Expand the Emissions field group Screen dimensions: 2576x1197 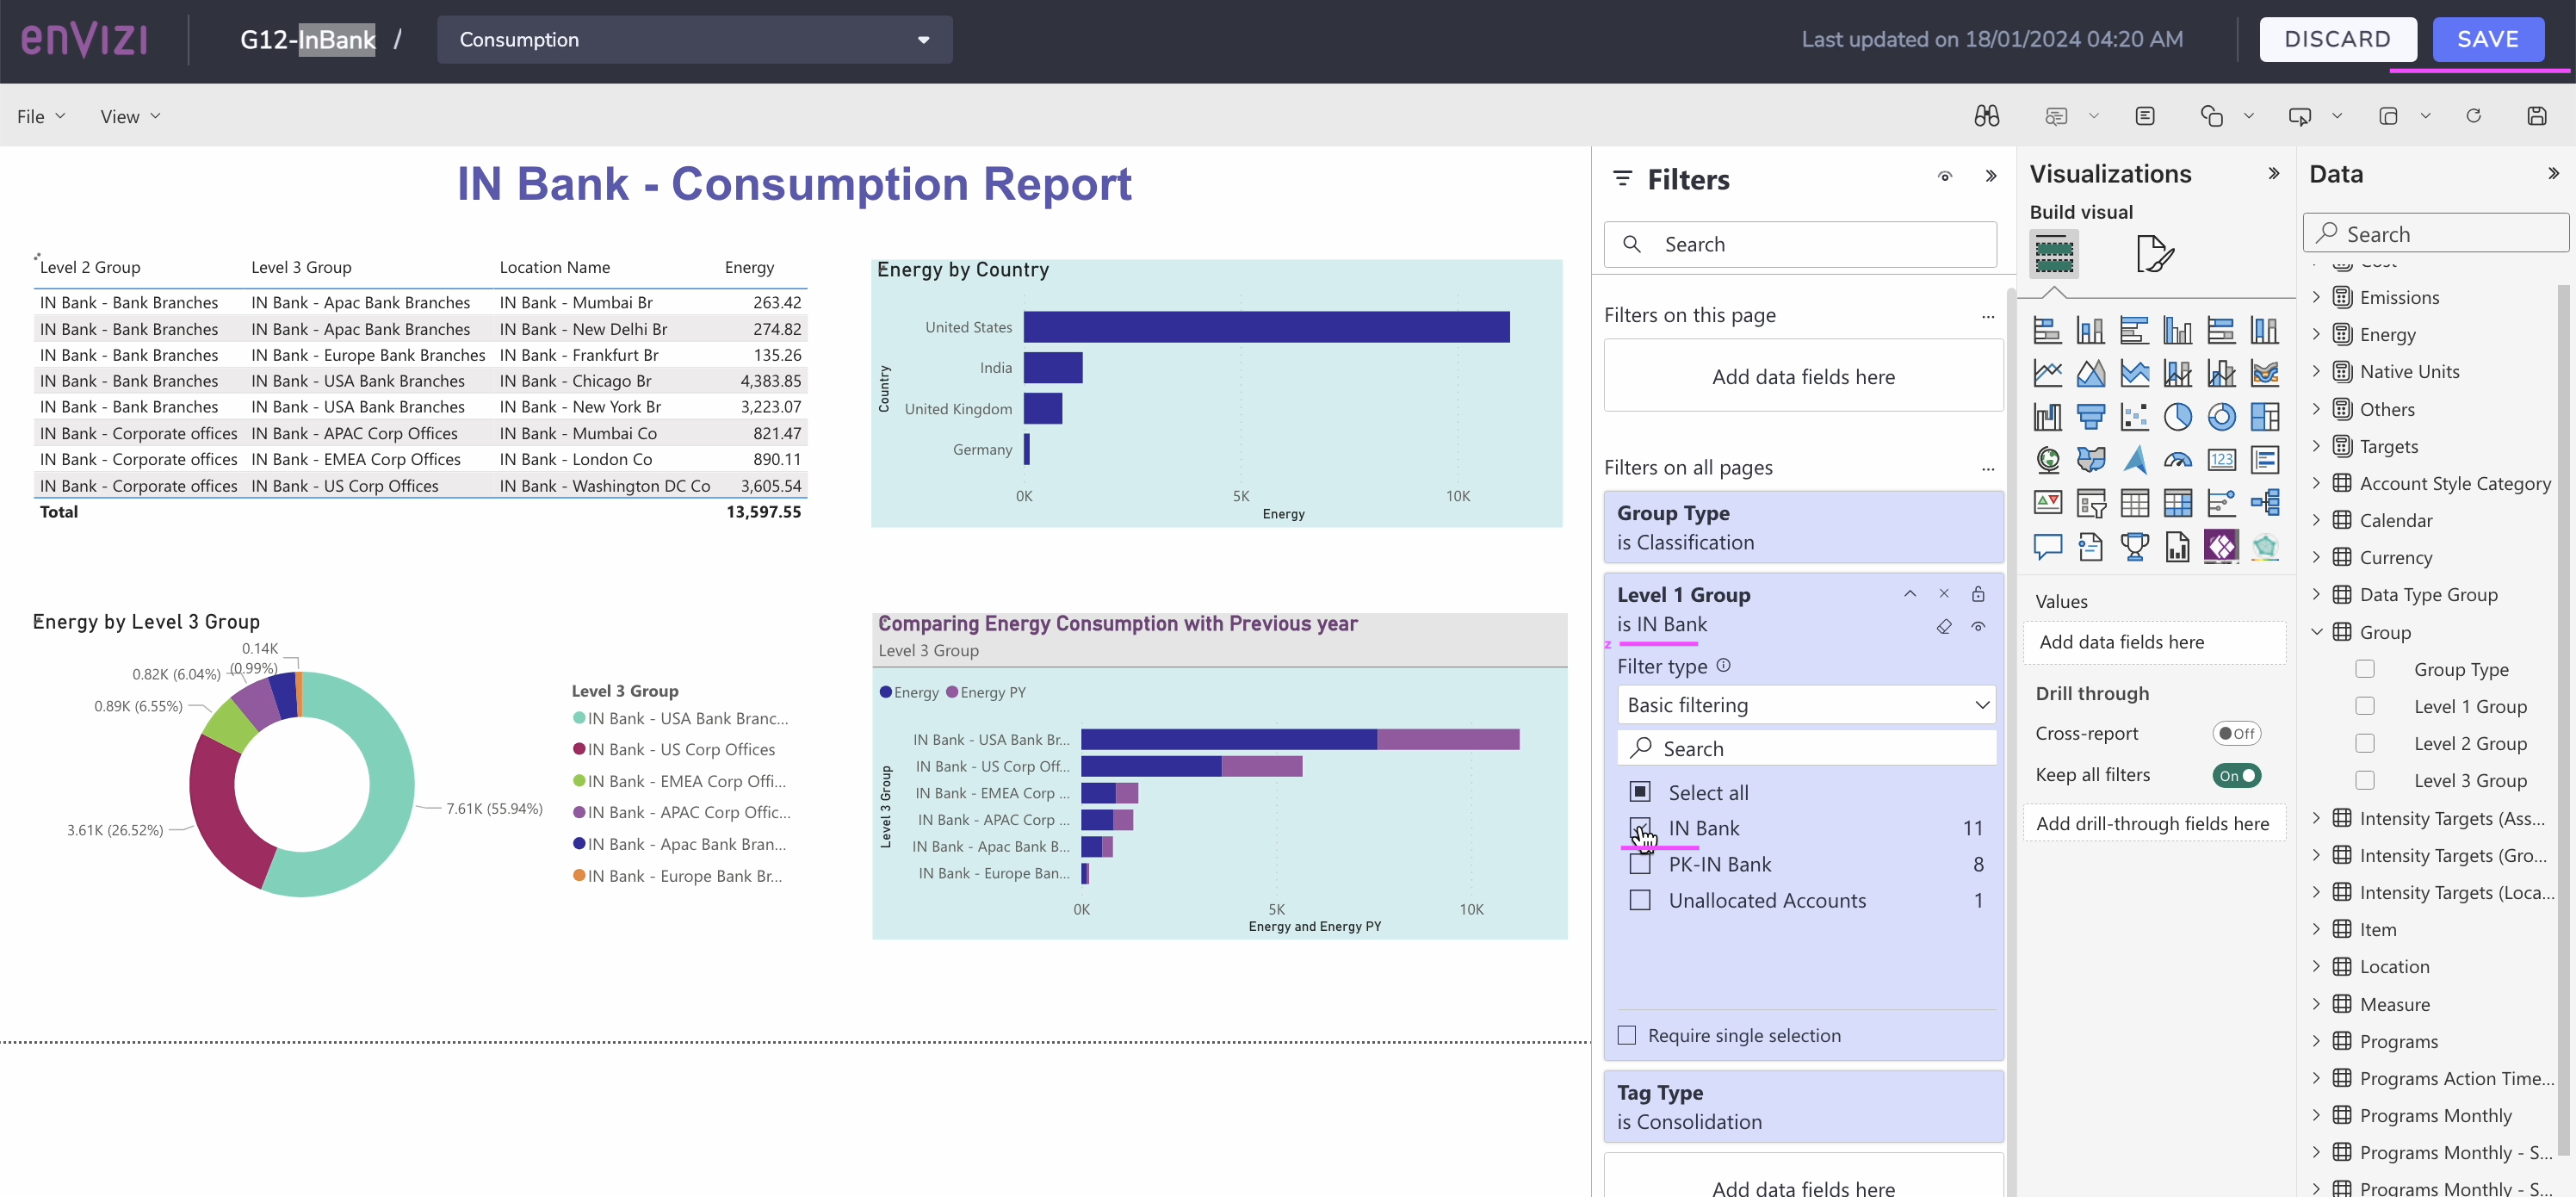click(x=2316, y=296)
